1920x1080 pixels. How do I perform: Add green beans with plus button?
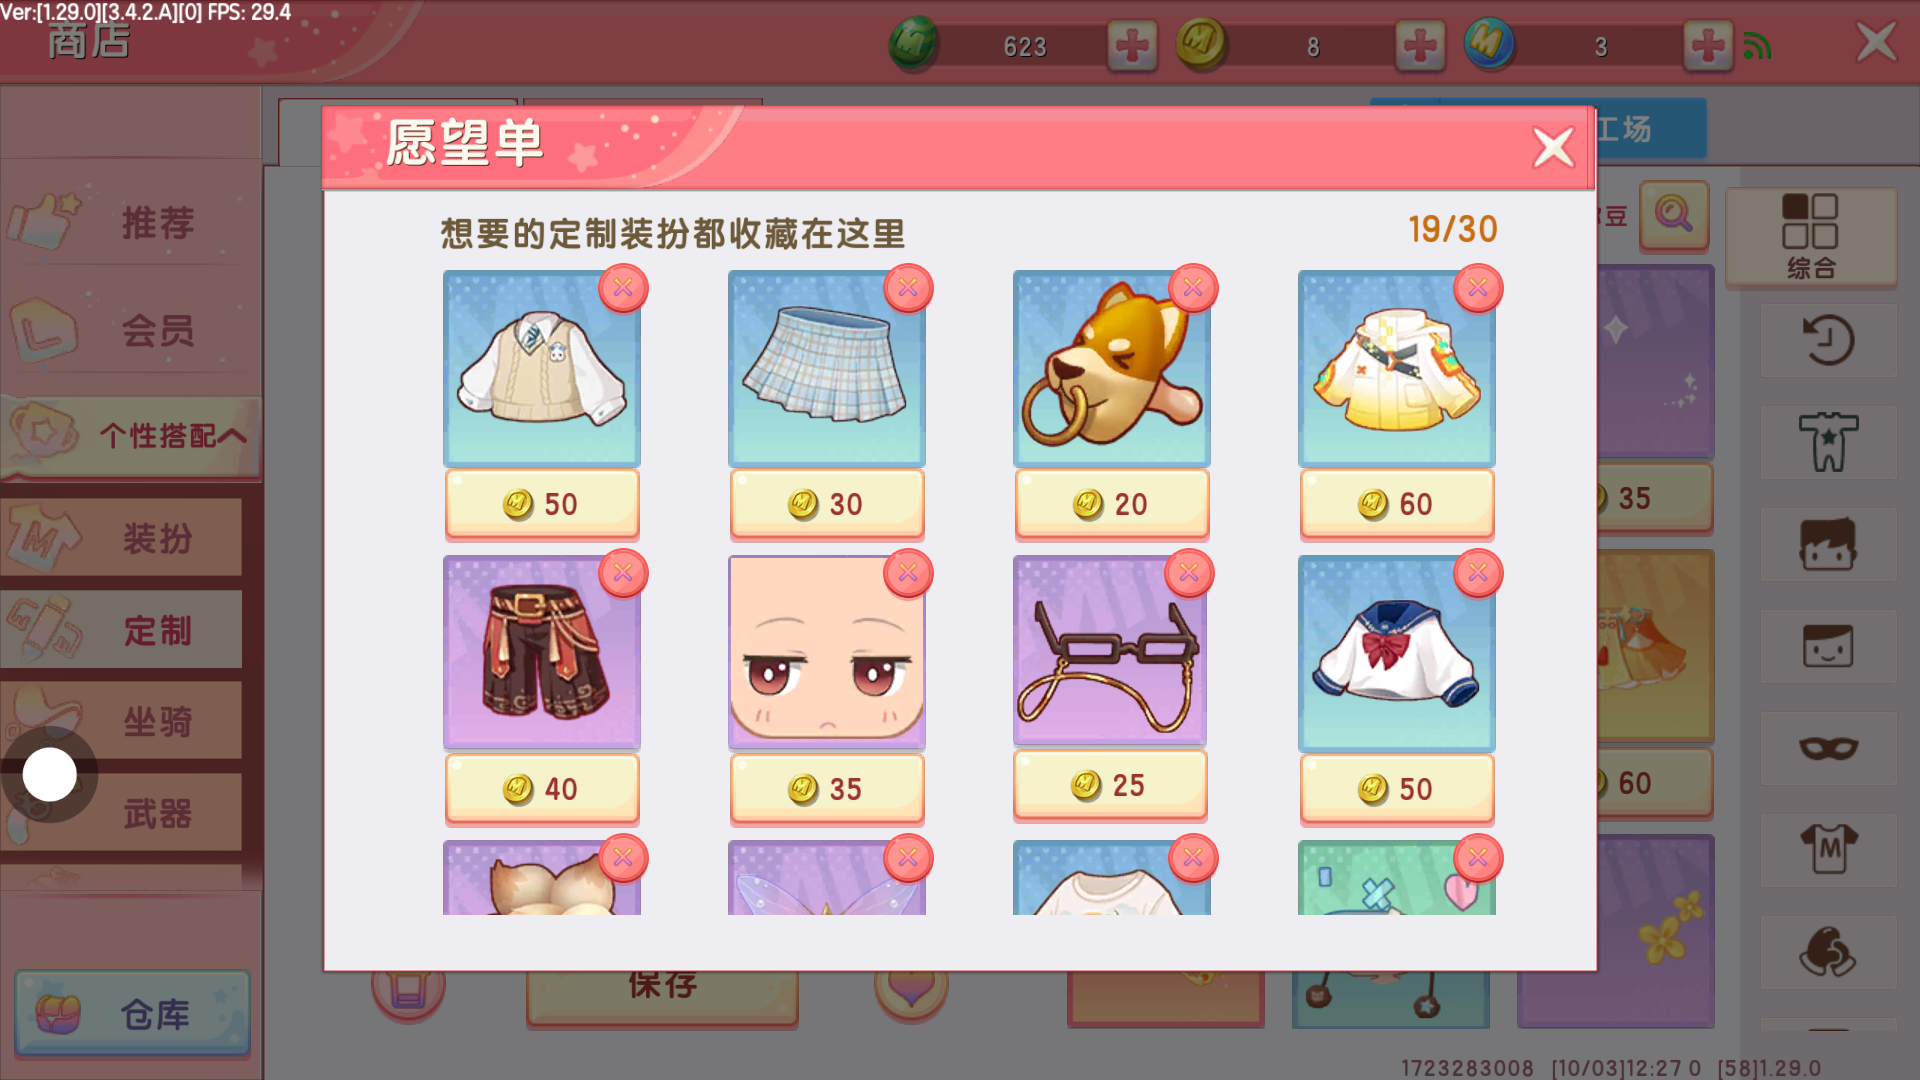point(1132,45)
